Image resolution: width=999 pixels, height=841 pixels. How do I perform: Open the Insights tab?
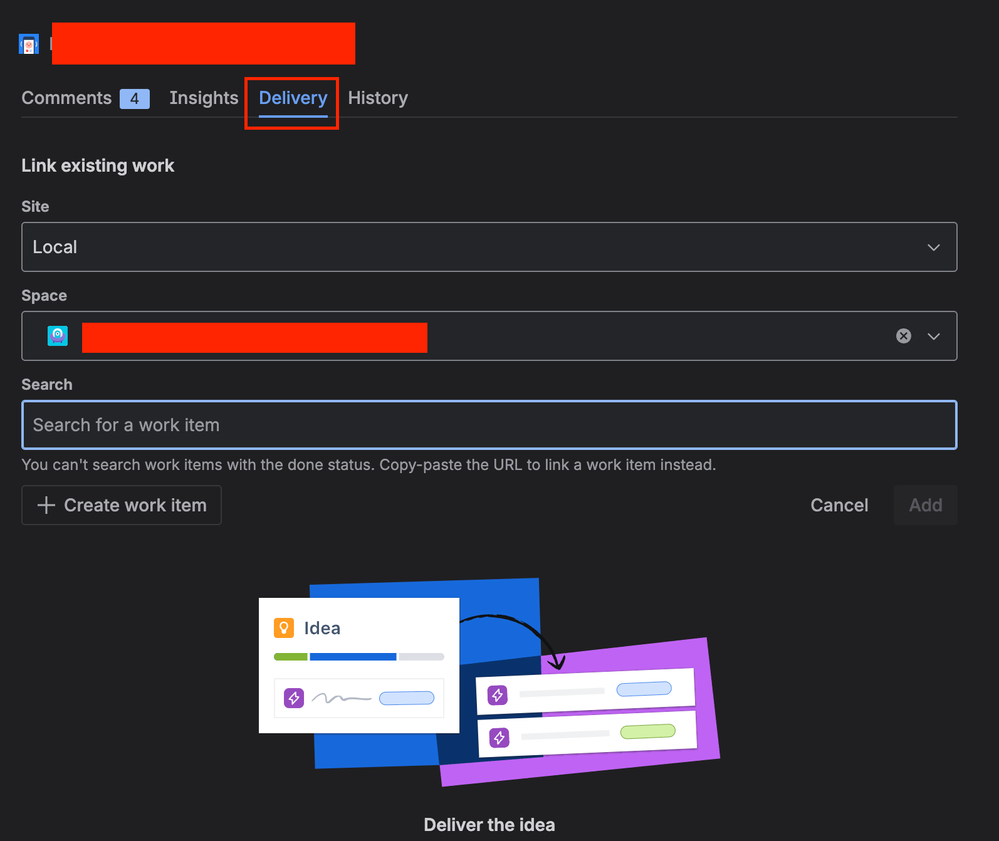click(203, 97)
